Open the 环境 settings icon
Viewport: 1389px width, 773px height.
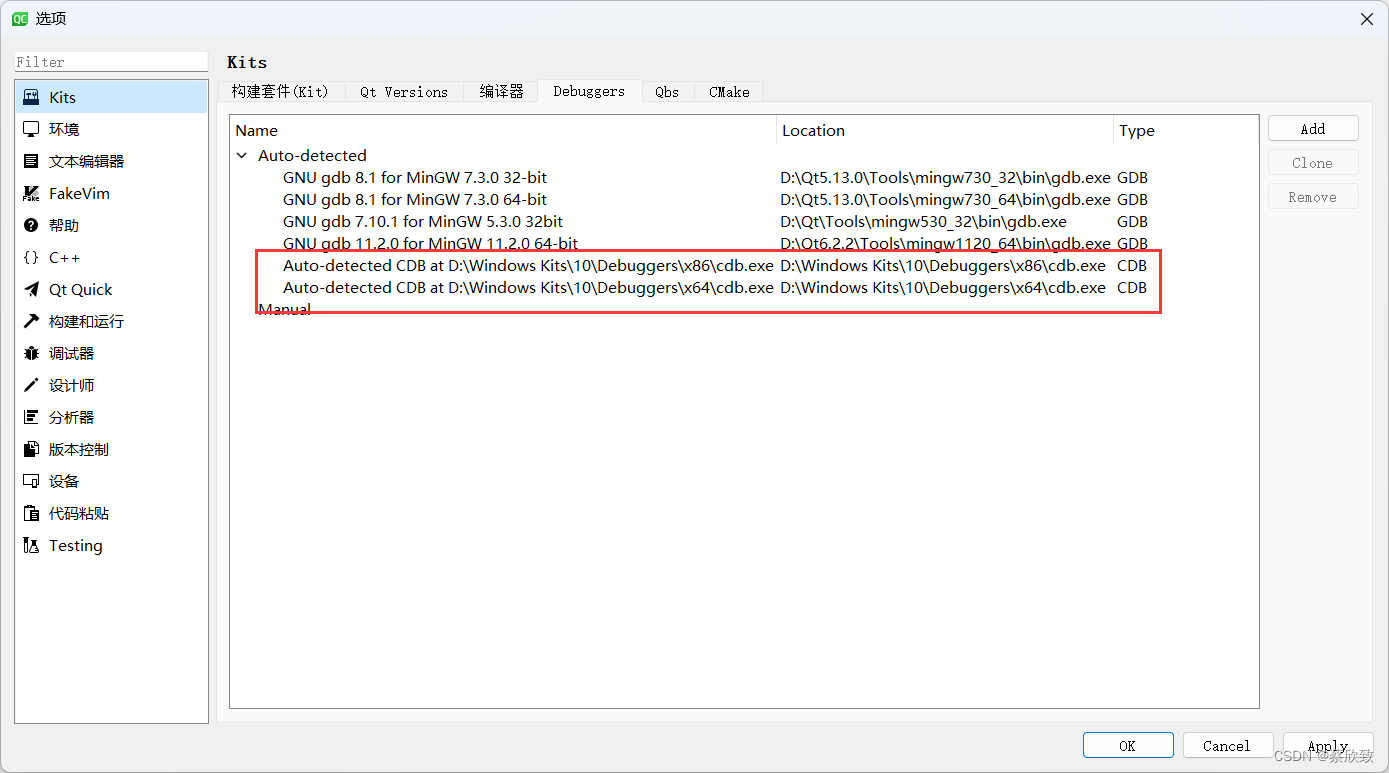[x=31, y=129]
